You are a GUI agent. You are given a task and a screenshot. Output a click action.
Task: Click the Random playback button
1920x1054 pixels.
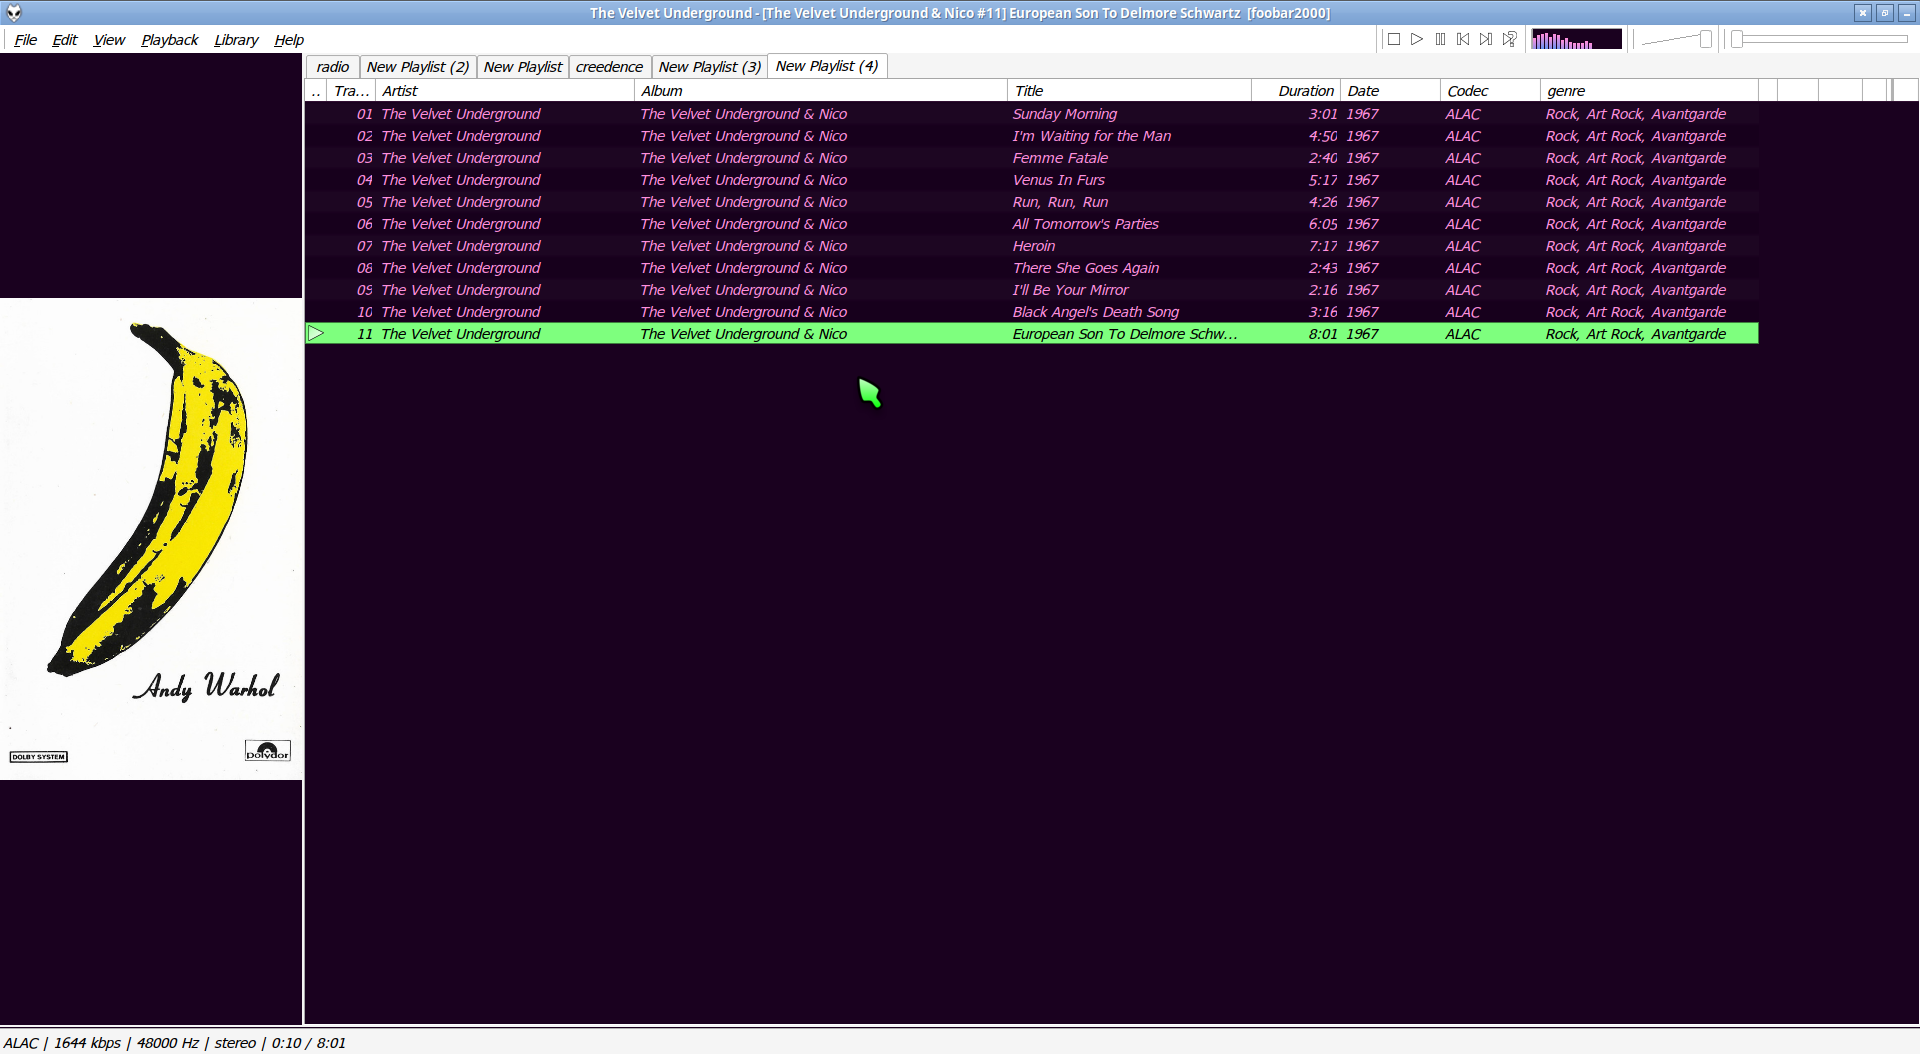tap(1509, 39)
